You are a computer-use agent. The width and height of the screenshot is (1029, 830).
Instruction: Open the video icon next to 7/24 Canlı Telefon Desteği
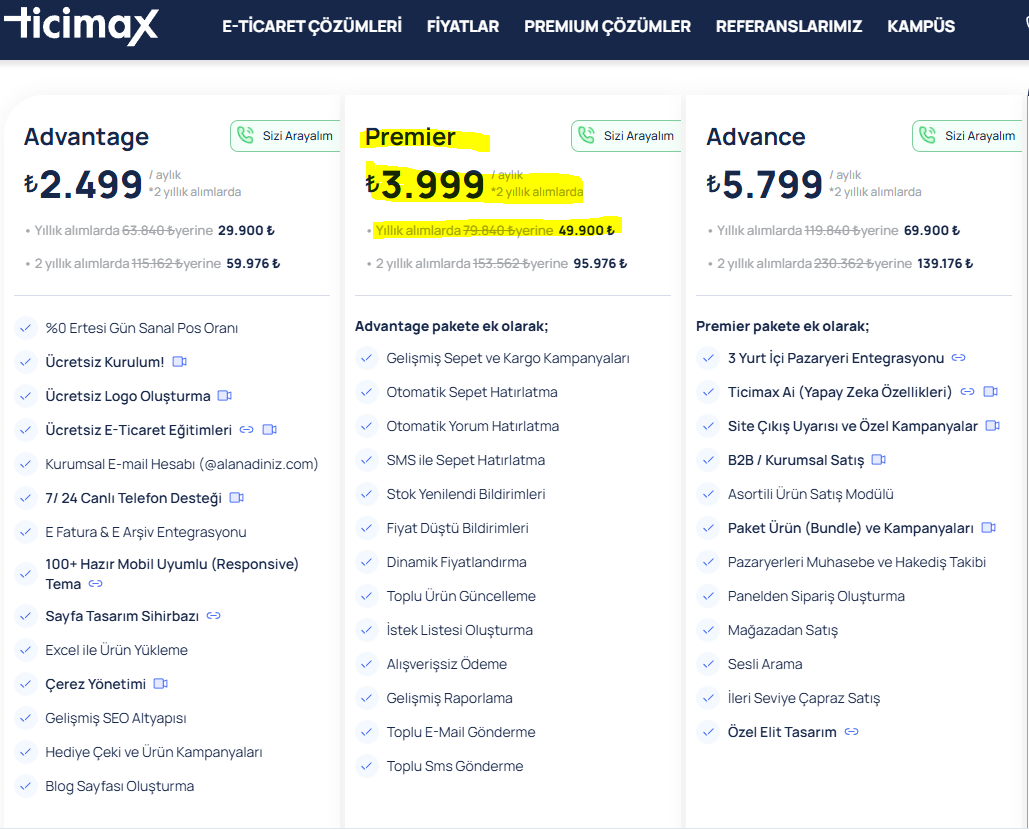237,498
